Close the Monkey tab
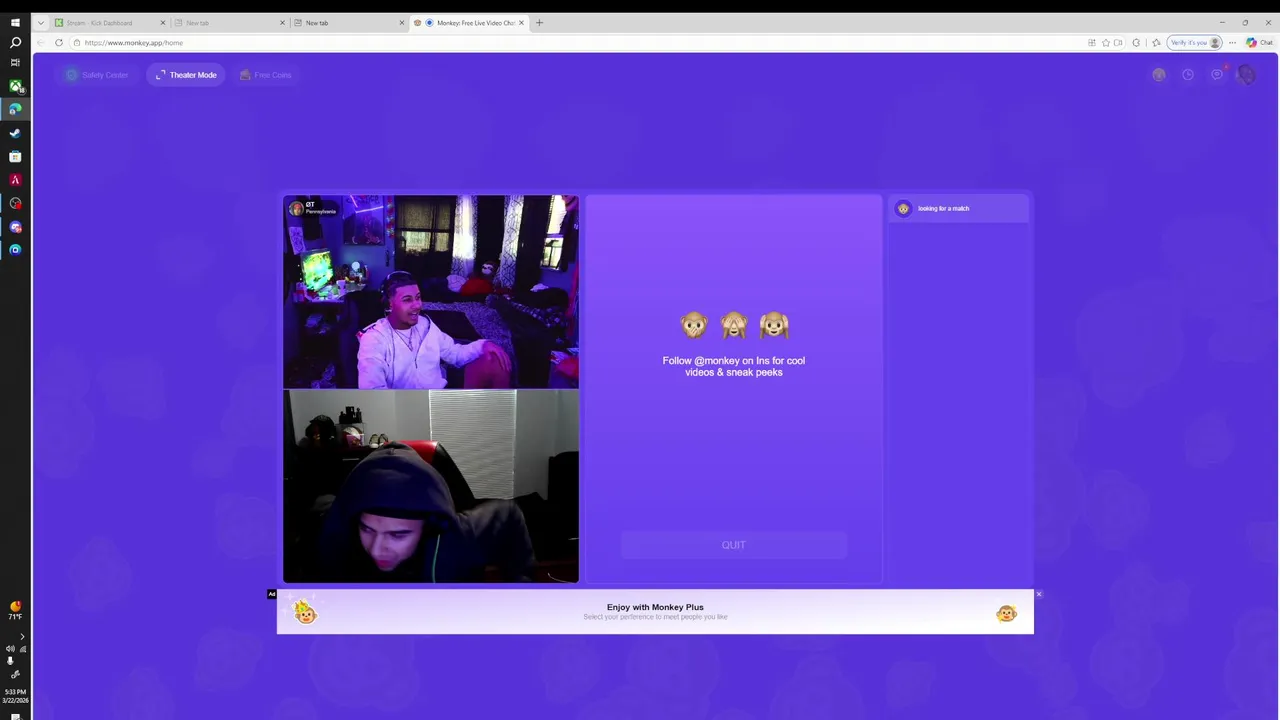This screenshot has width=1280, height=720. point(521,23)
